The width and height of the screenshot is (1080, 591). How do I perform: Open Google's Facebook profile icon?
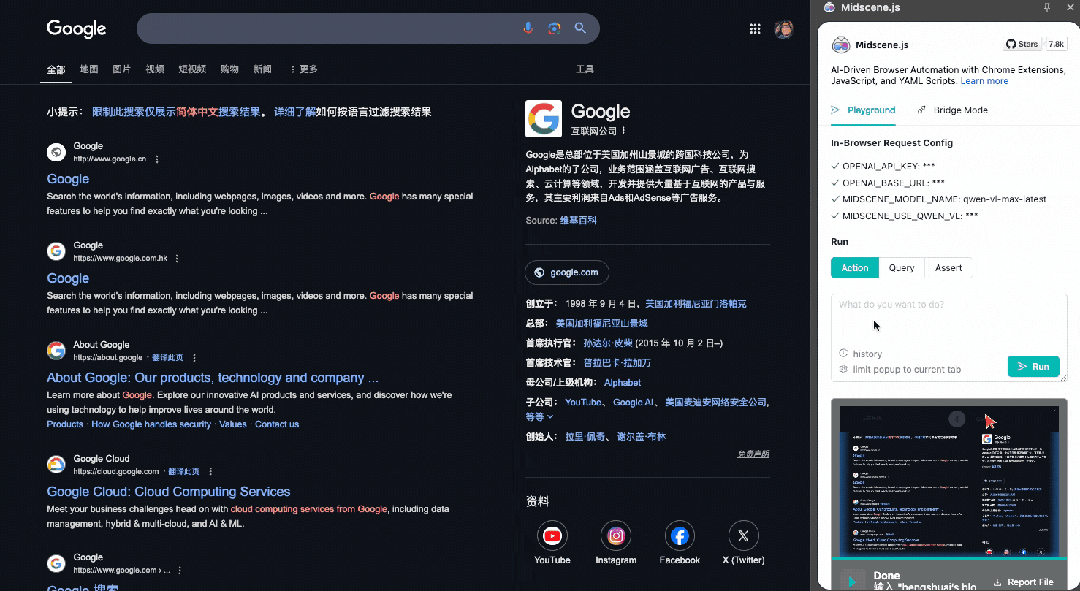(x=679, y=535)
